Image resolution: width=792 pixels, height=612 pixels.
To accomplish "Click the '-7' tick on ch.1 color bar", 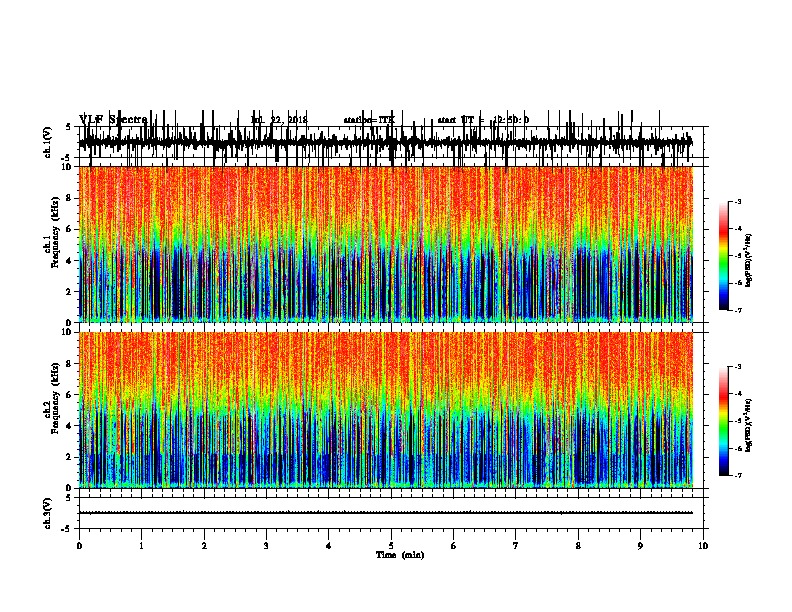I will [x=738, y=310].
